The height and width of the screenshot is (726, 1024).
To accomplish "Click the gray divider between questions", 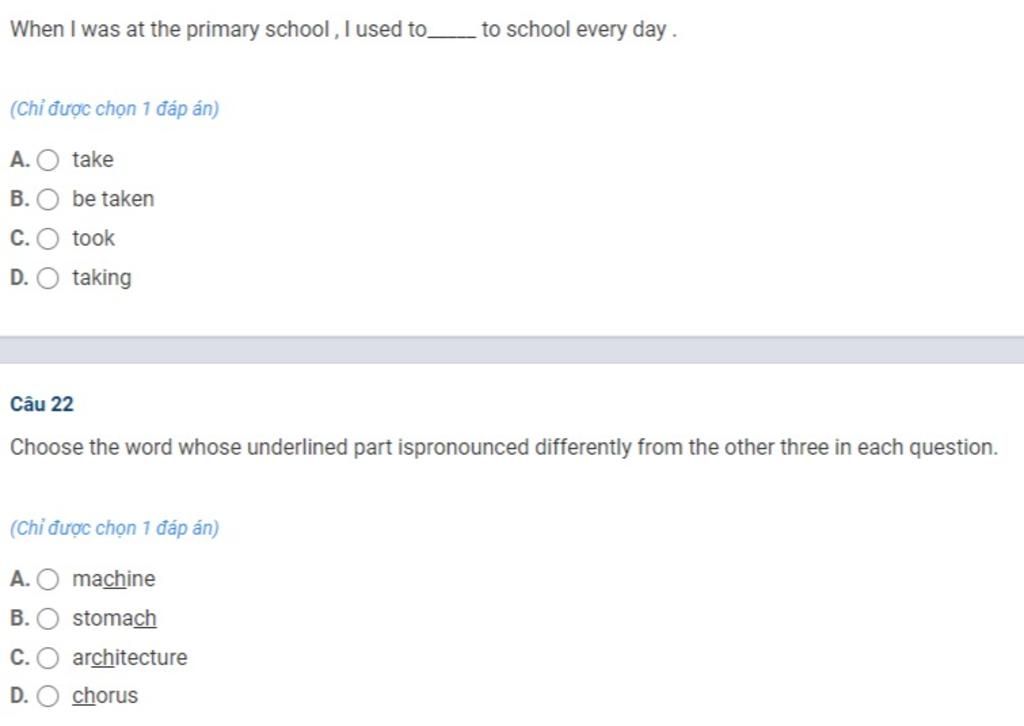I will [x=512, y=350].
